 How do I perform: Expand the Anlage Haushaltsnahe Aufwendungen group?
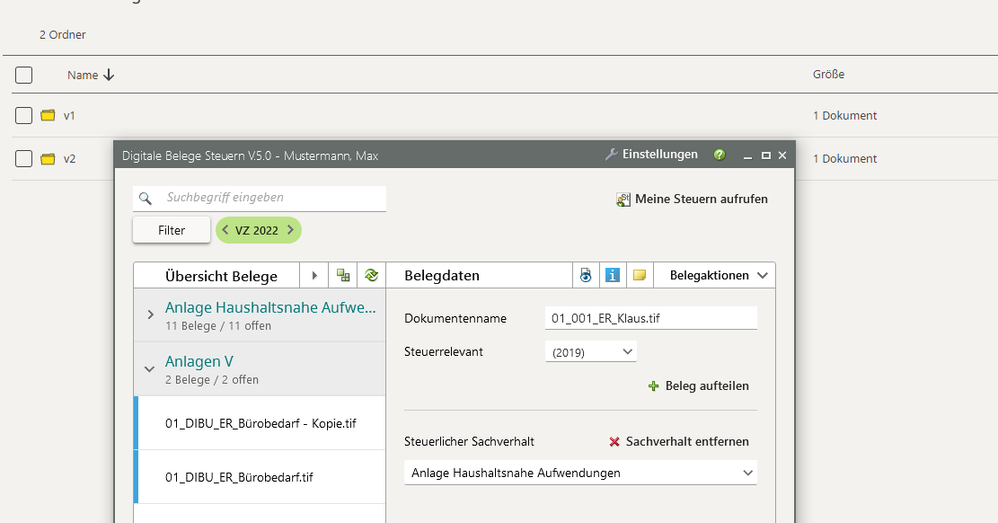pos(150,315)
